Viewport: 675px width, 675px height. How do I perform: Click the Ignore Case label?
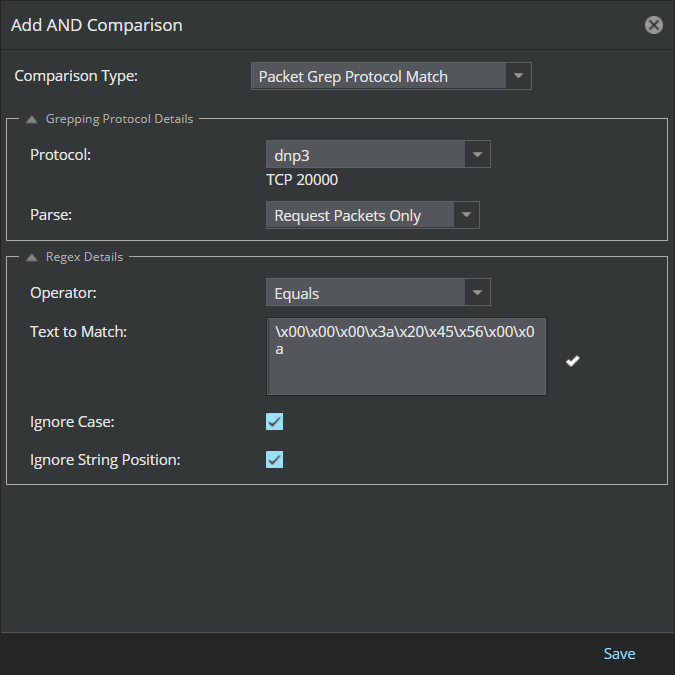point(72,422)
